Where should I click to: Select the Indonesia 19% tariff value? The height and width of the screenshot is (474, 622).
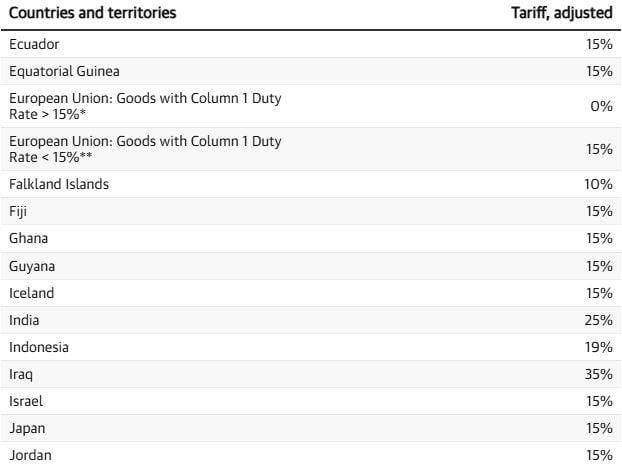coord(599,347)
